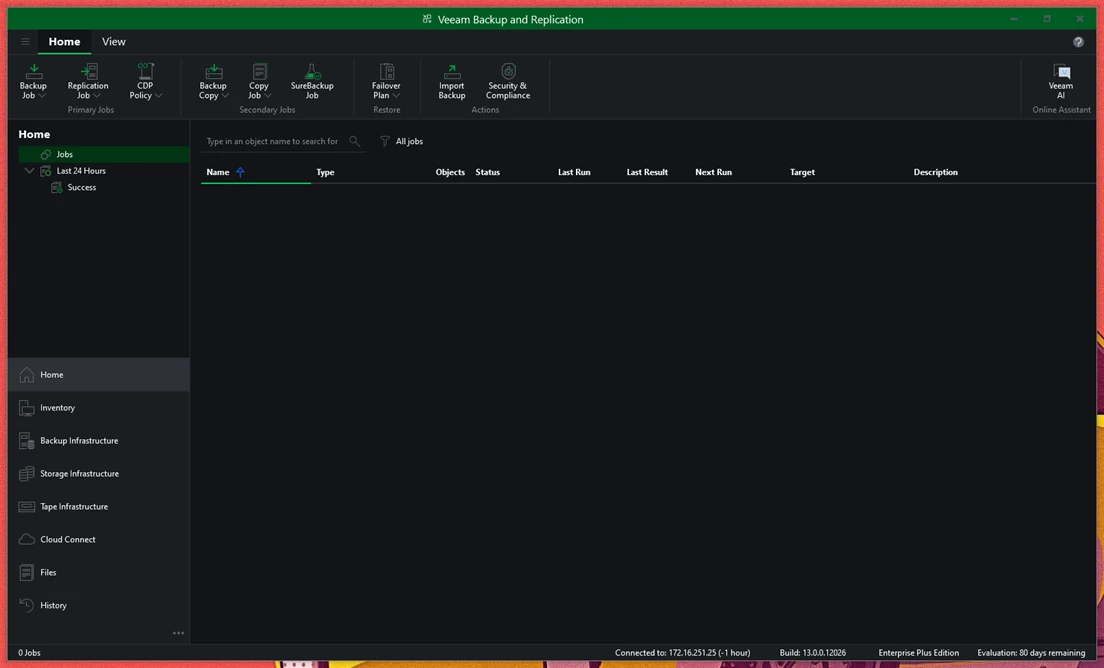This screenshot has width=1104, height=668.
Task: Open Home view in bottom navigation
Action: [x=99, y=374]
